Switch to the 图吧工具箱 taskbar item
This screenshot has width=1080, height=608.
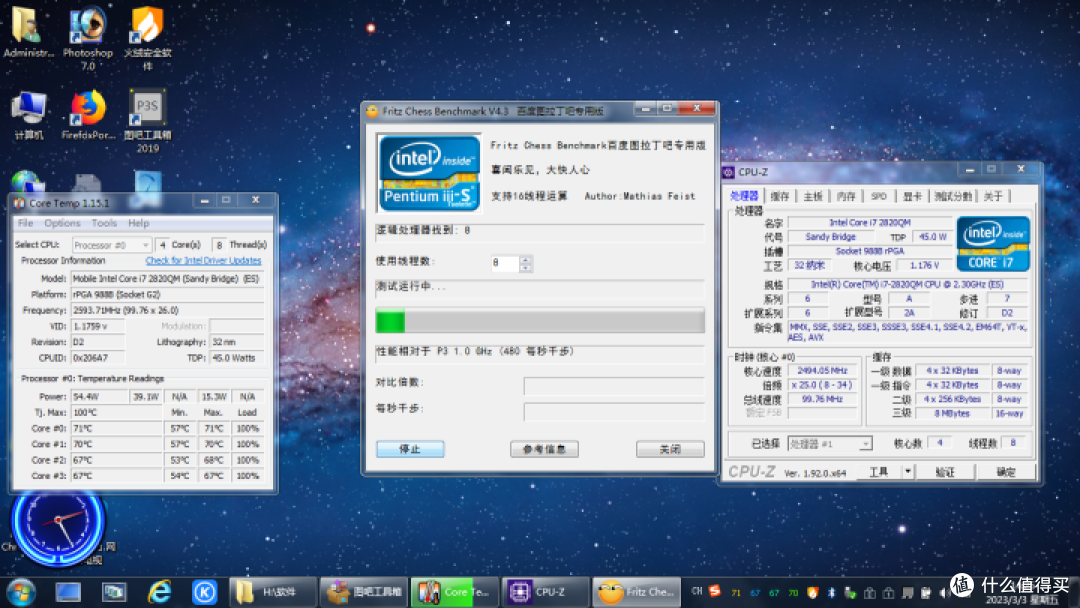pyautogui.click(x=364, y=592)
